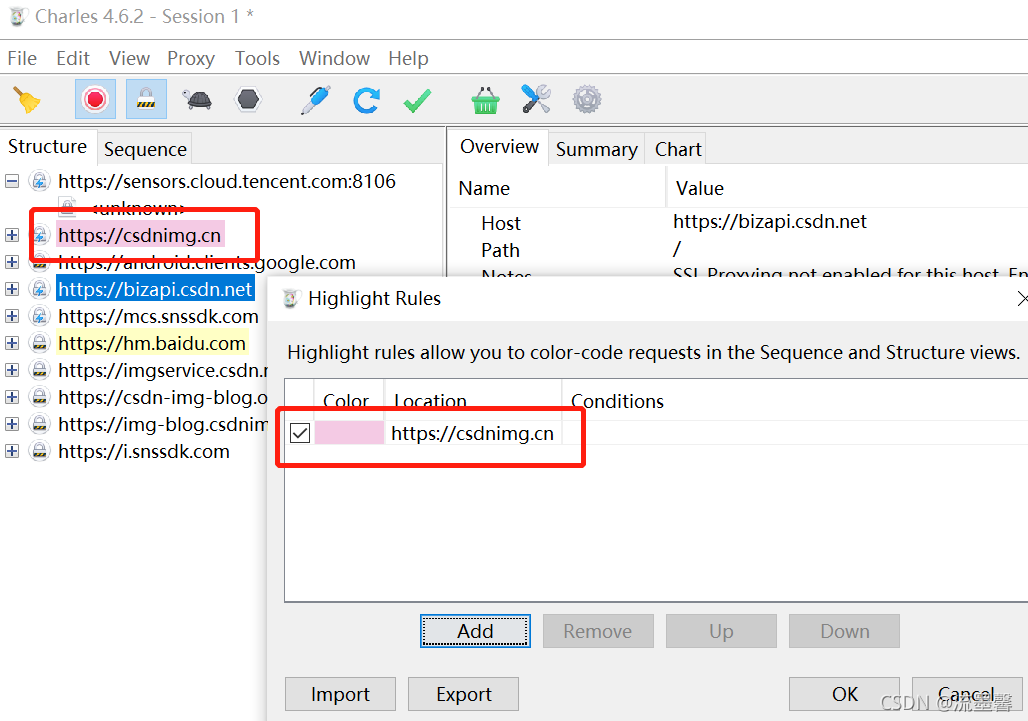Screen dimensions: 1028x721
Task: Open the Window menu
Action: [x=334, y=58]
